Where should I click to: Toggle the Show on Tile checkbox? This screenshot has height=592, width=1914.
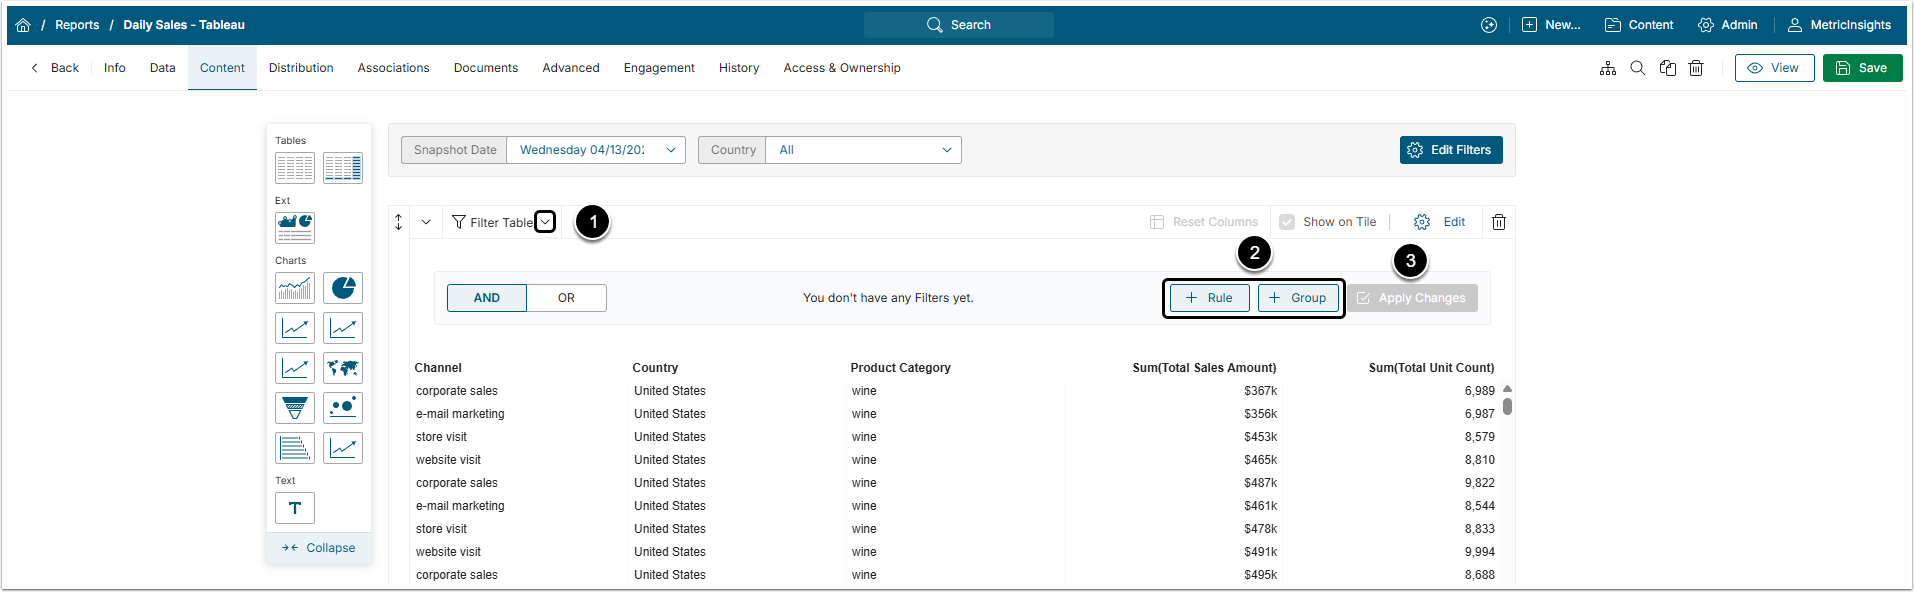coord(1287,222)
